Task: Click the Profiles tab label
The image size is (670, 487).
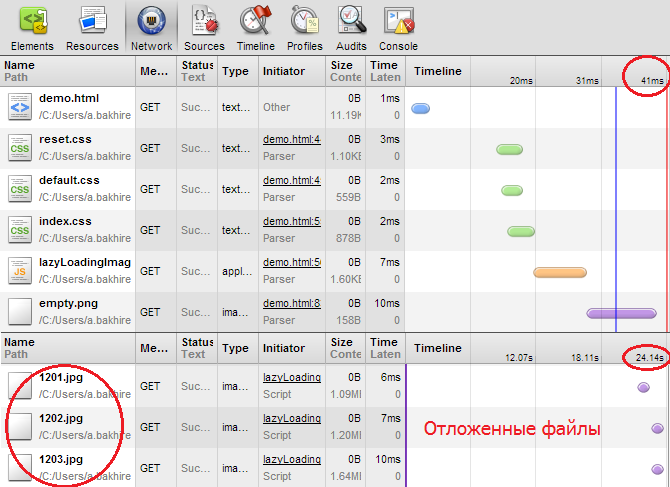Action: click(x=305, y=46)
